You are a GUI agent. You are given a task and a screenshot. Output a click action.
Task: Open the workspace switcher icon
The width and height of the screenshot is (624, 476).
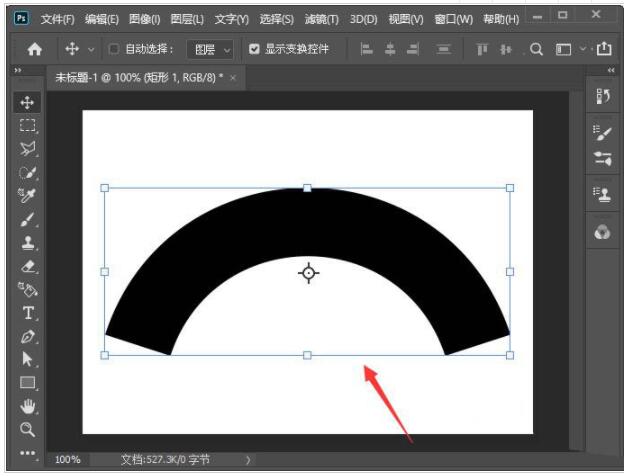[564, 49]
